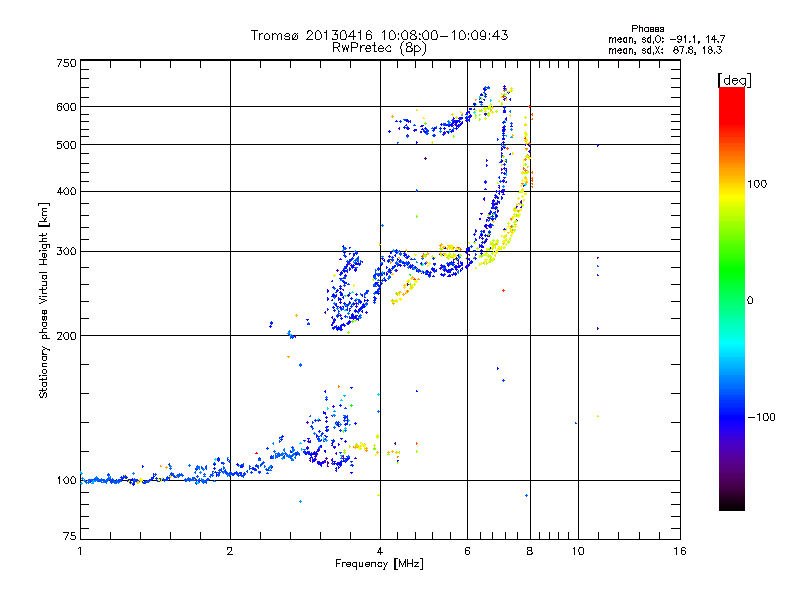Click the y-axis height label "100" km
Screen dimensions: 800x600
click(66, 481)
